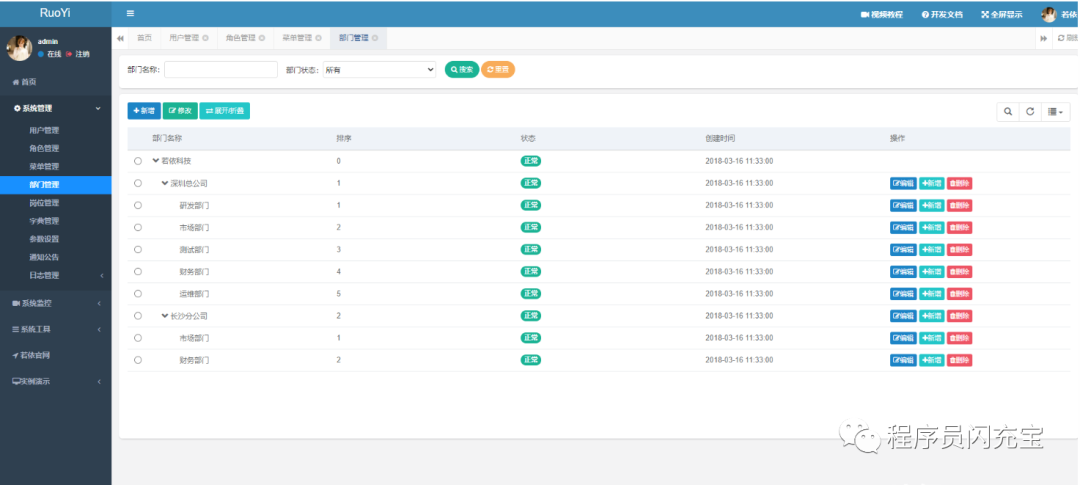Switch to 全屏显示 fullscreen mode

pyautogui.click(x=1001, y=14)
